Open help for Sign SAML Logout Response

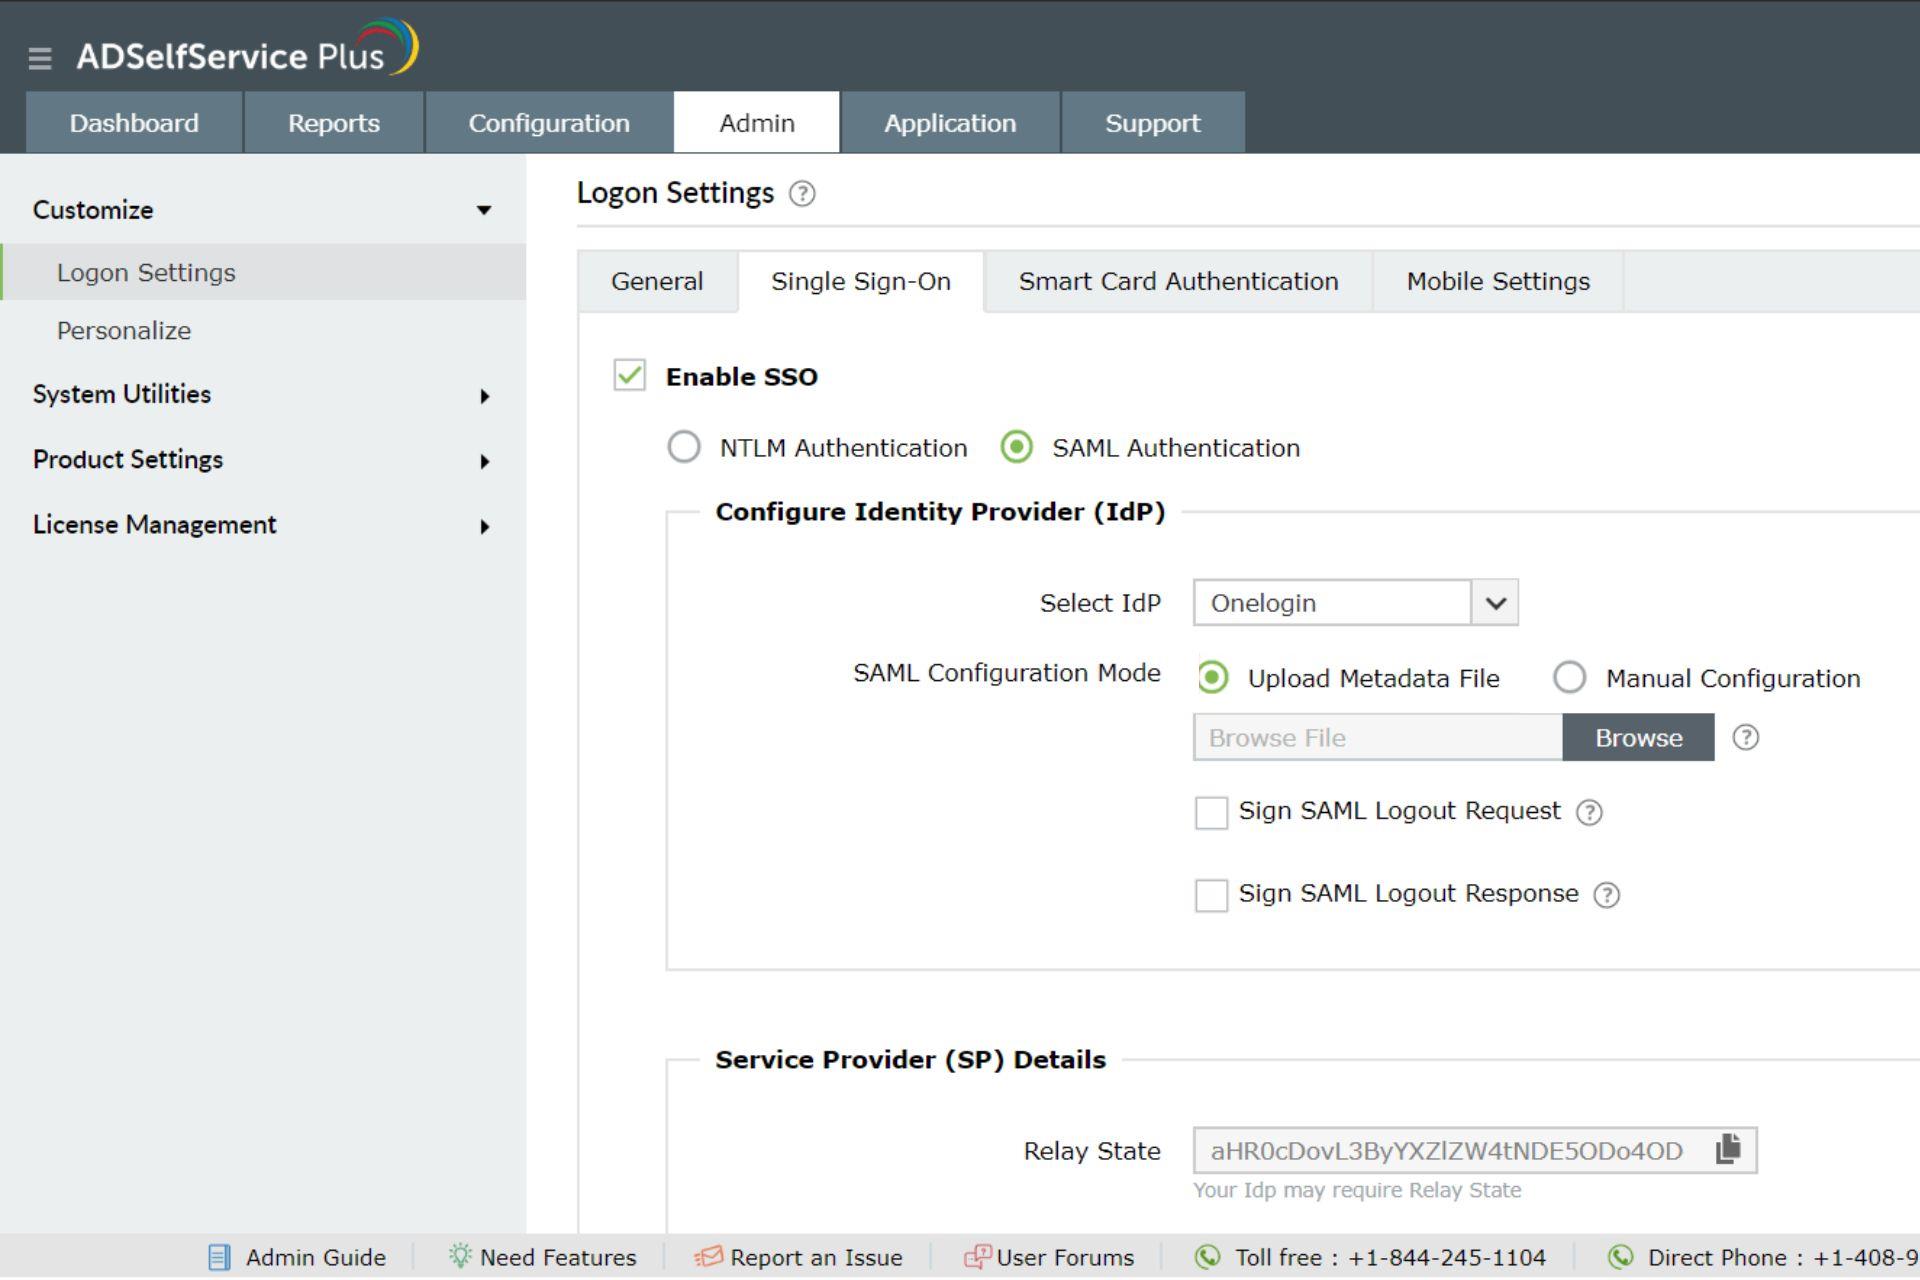[1606, 895]
